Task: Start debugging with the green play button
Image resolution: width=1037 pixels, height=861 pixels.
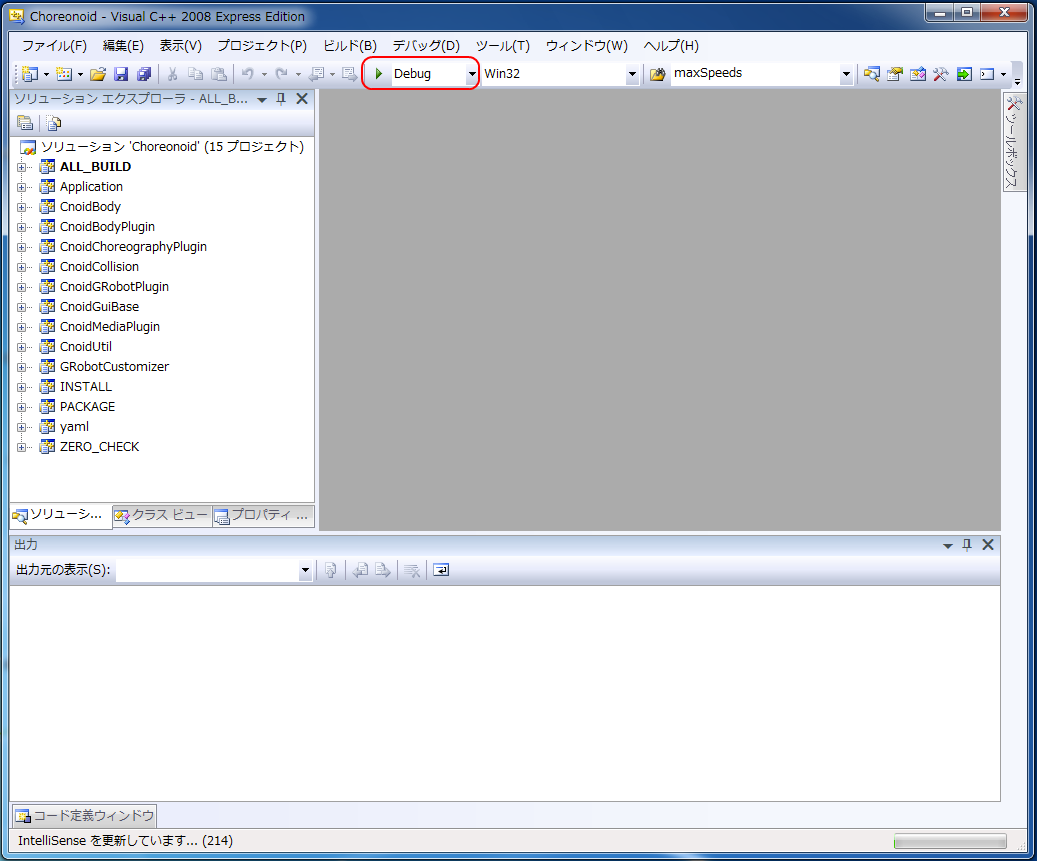Action: click(x=379, y=73)
